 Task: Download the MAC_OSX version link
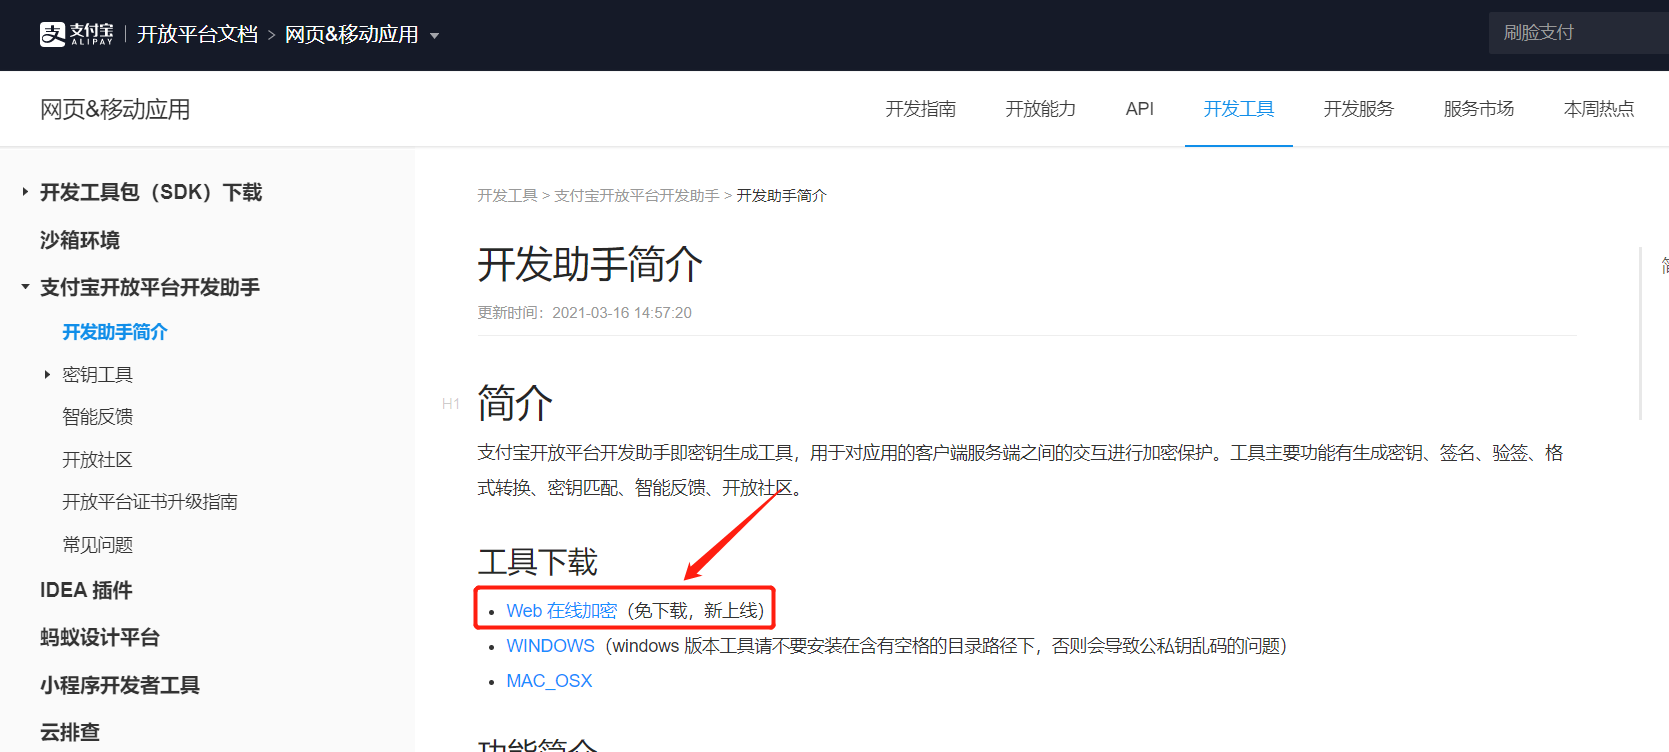(549, 681)
